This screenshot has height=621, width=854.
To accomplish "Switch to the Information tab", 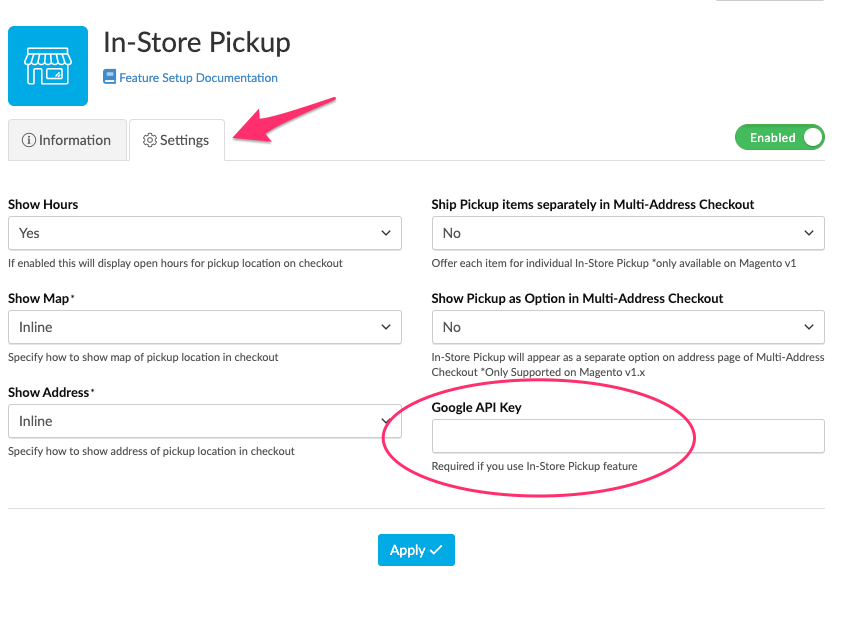I will [67, 140].
